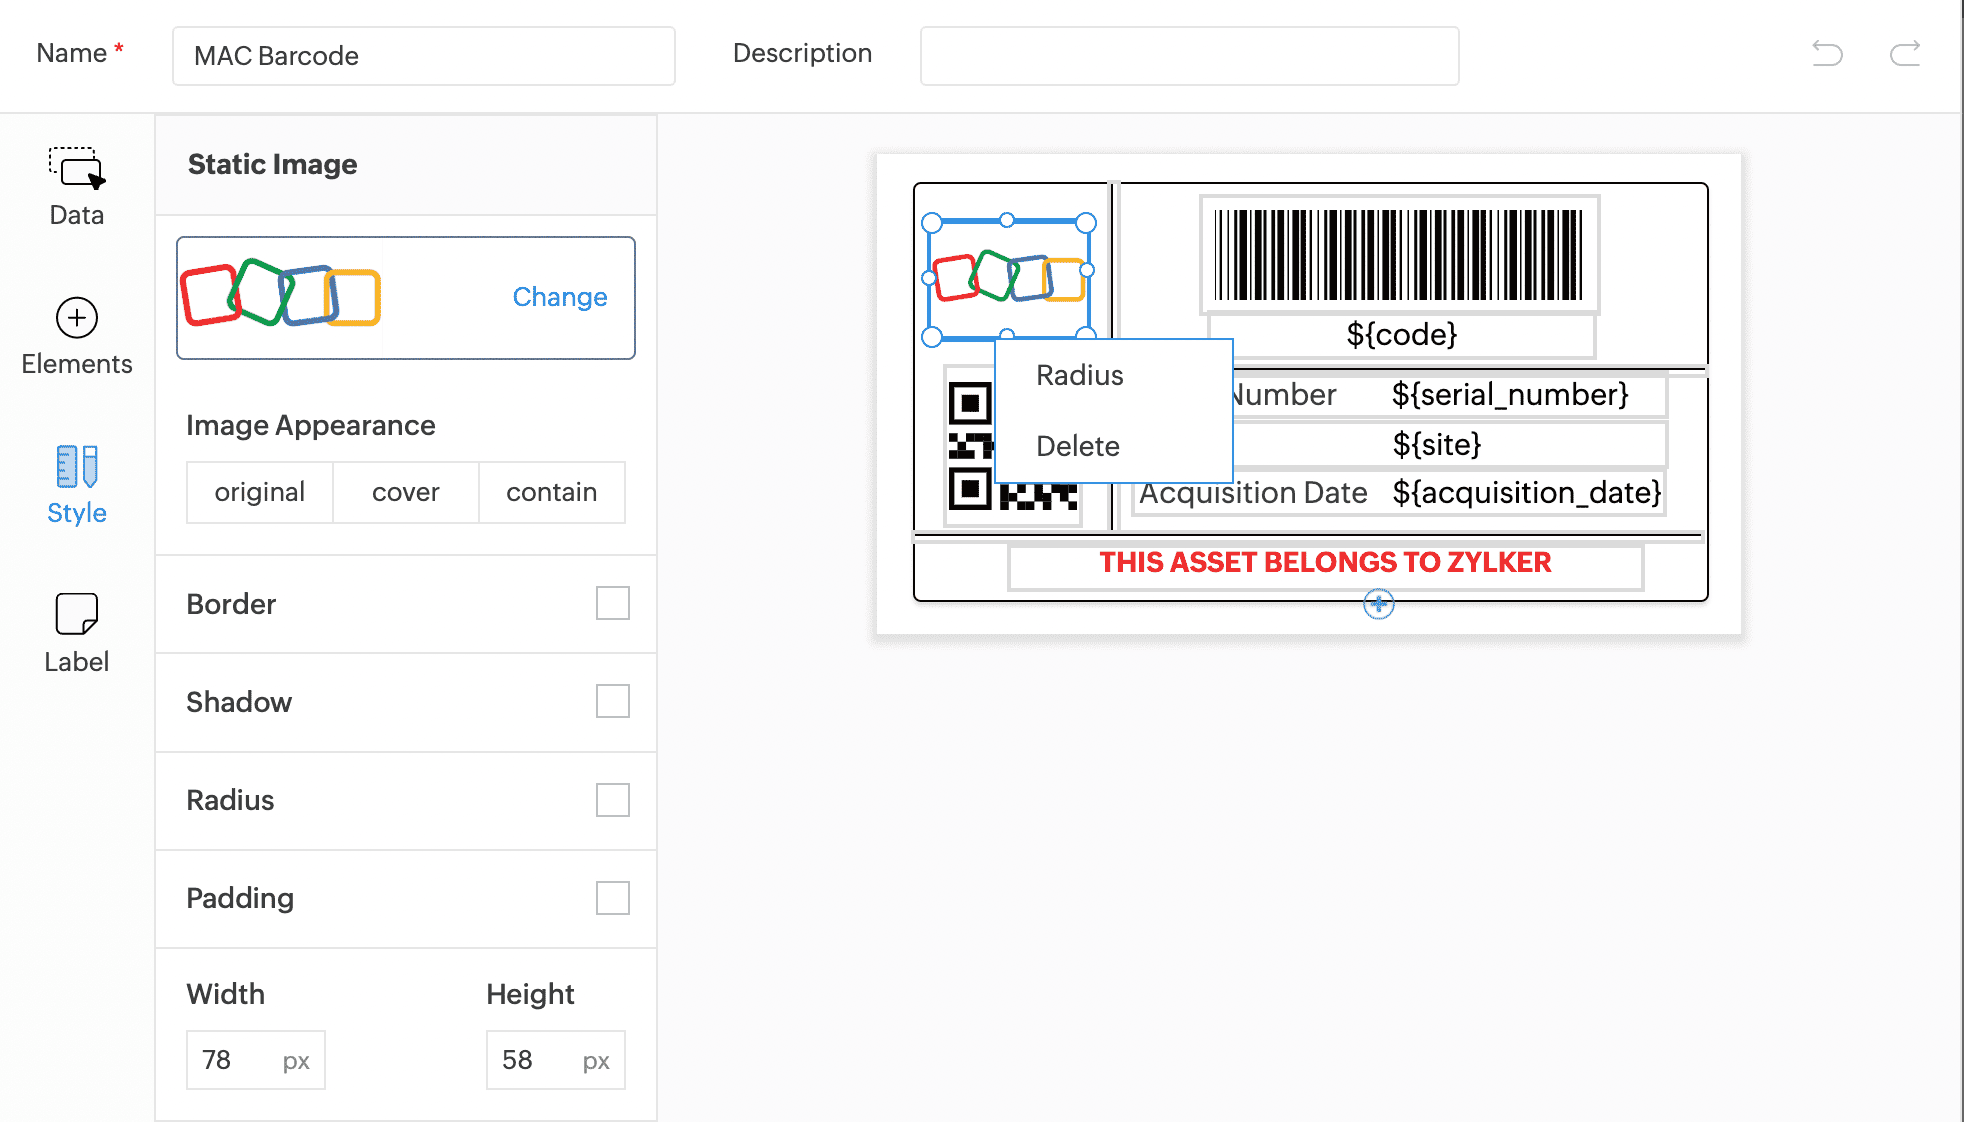The image size is (1964, 1122).
Task: Click the undo arrow icon
Action: (x=1827, y=53)
